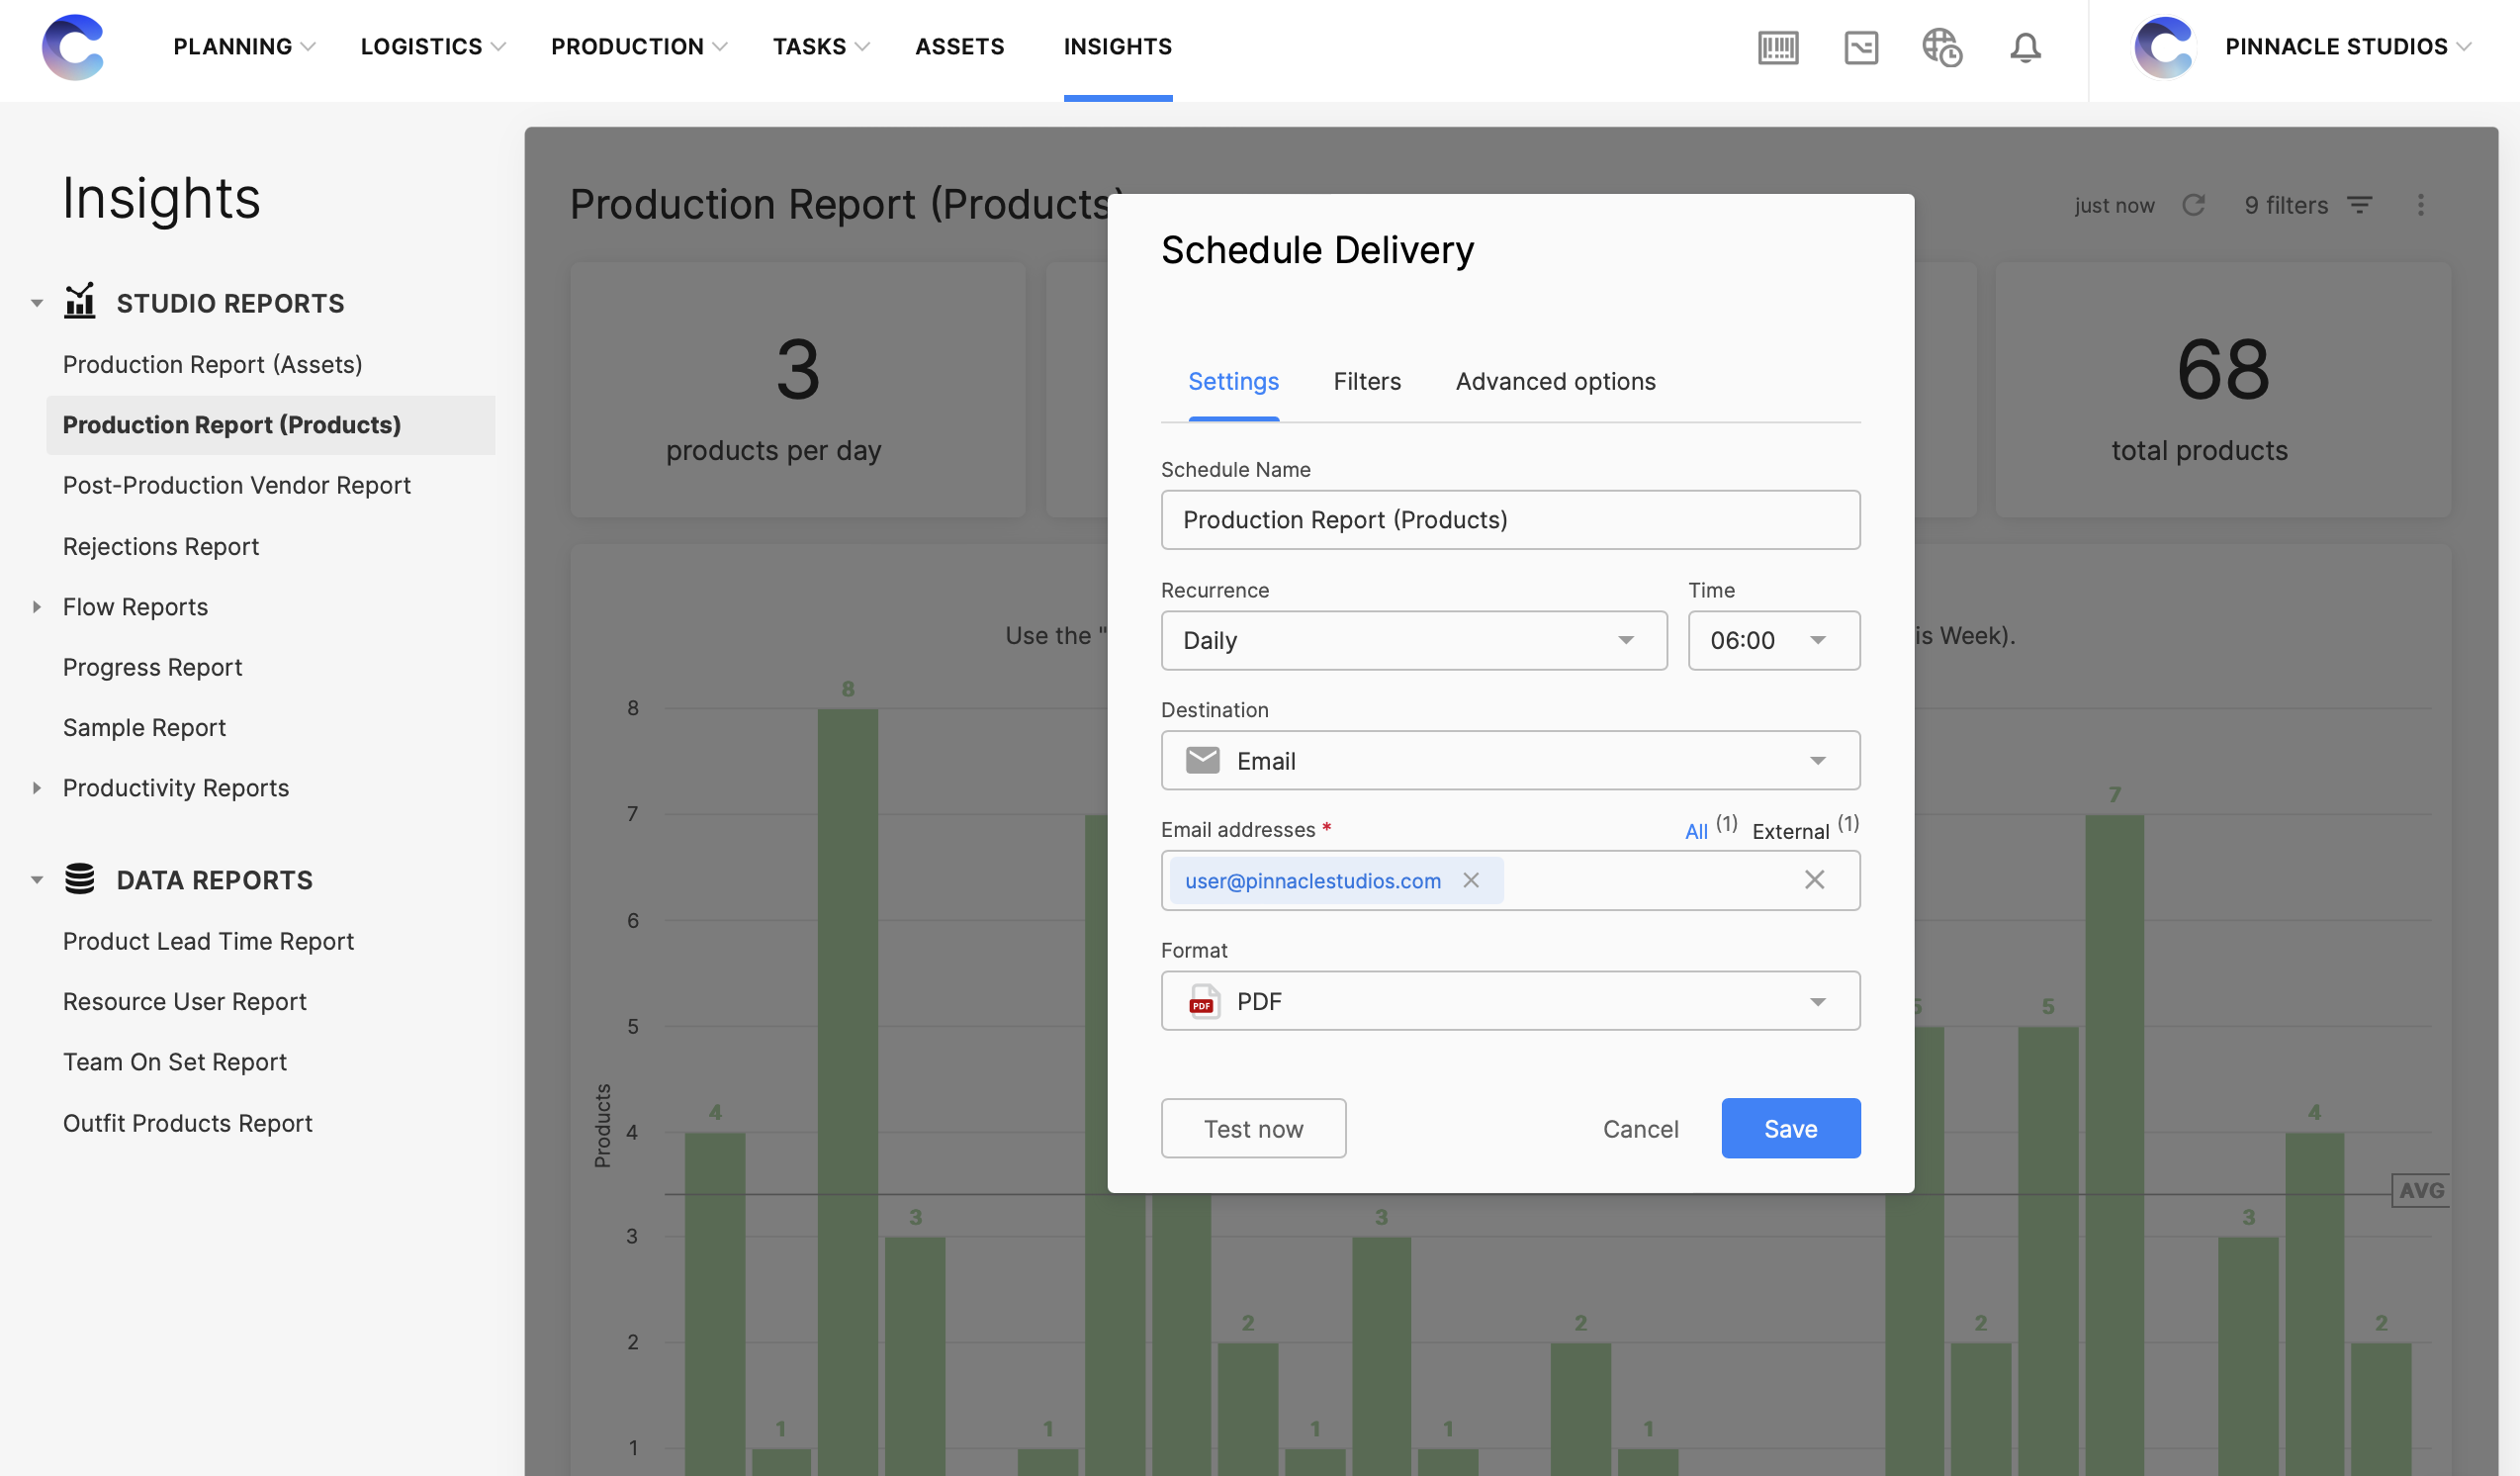This screenshot has width=2520, height=1476.
Task: Click the Planning navigation menu item
Action: coord(233,46)
